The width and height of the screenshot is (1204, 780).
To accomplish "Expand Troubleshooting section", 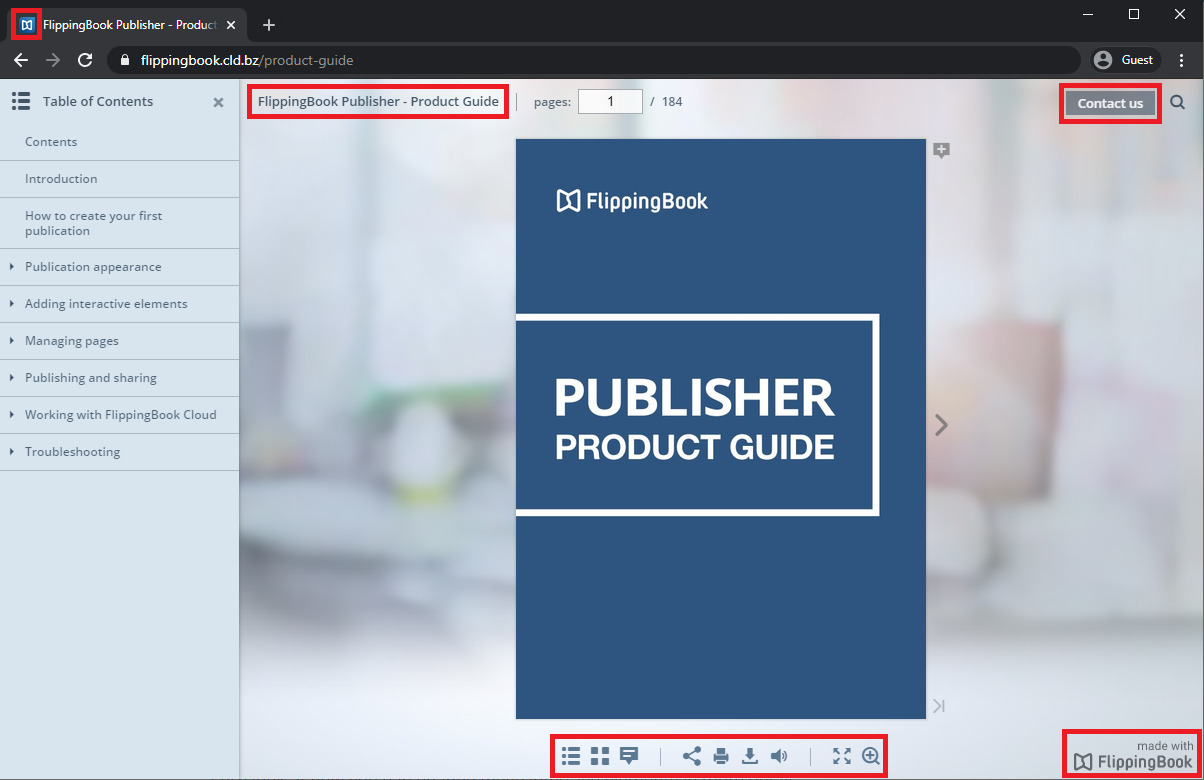I will point(11,452).
